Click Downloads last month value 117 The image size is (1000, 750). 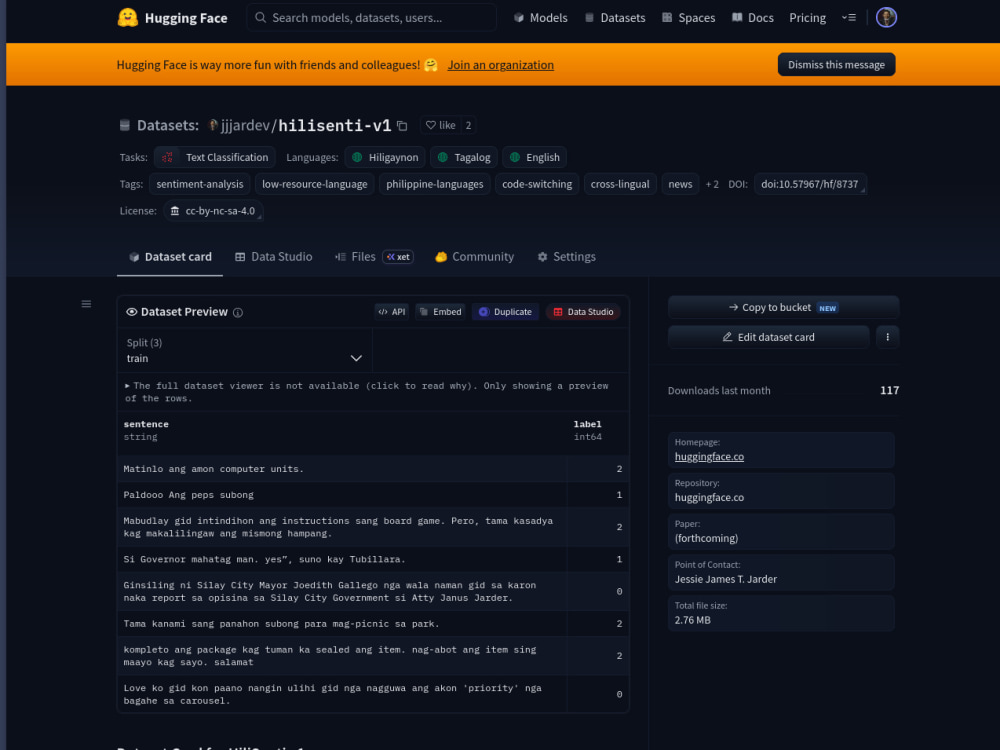click(889, 390)
